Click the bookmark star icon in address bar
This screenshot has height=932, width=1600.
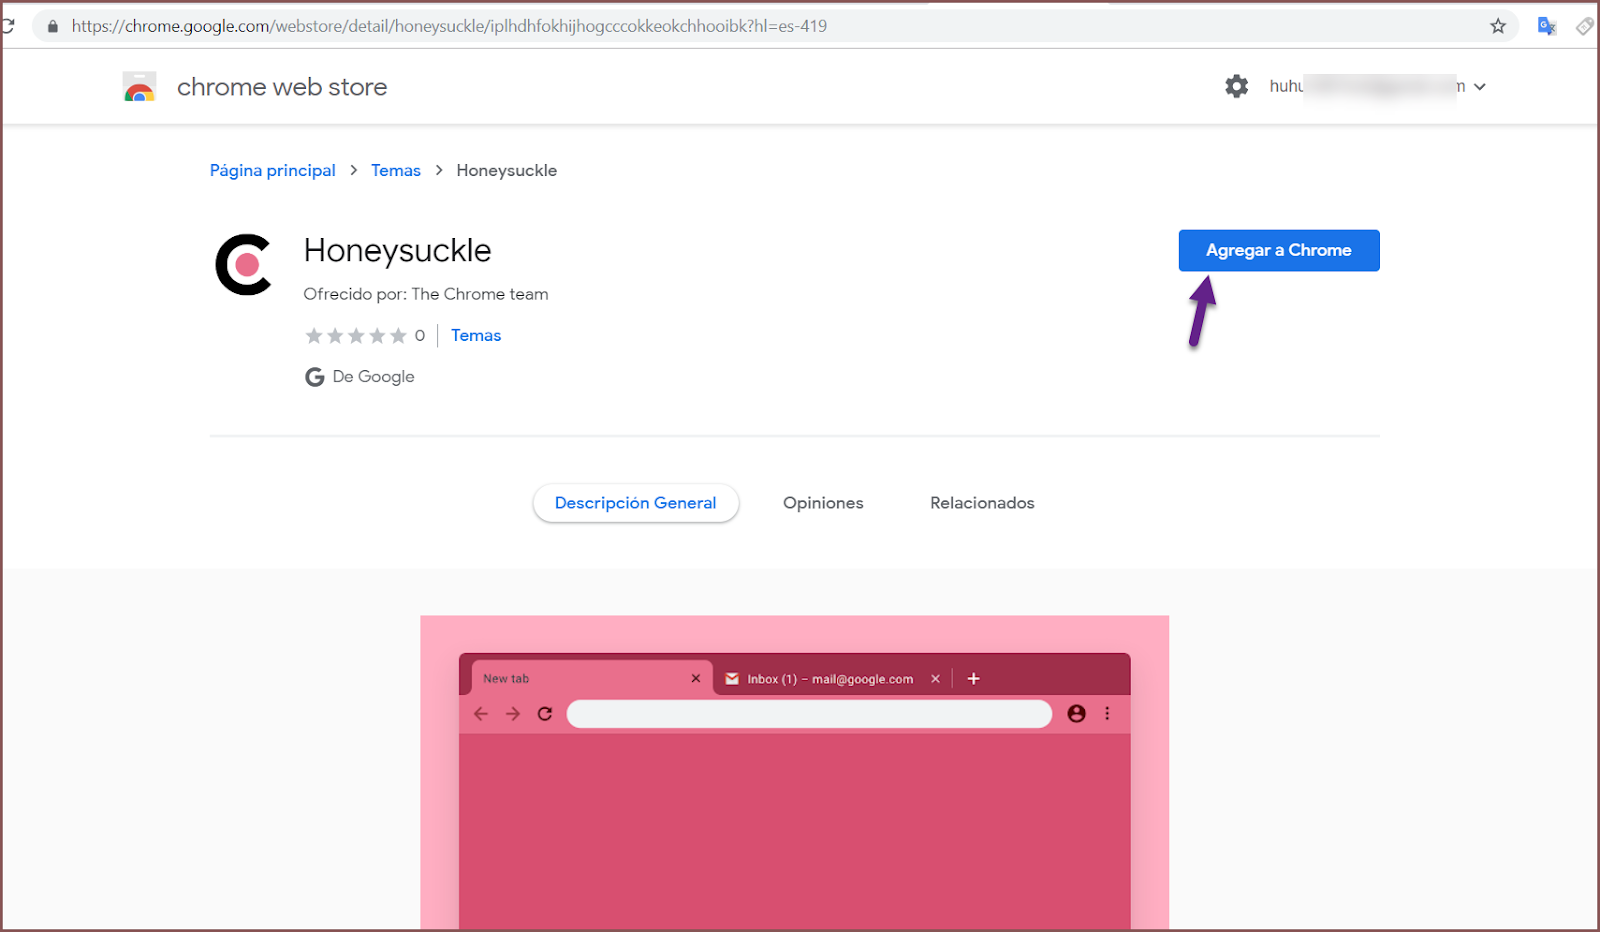(x=1497, y=26)
